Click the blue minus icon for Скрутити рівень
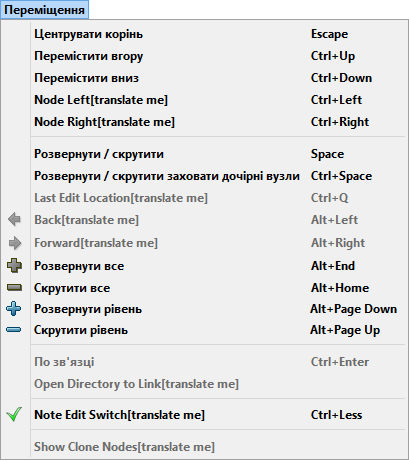Screen dimensions: 409x460 pyautogui.click(x=14, y=330)
